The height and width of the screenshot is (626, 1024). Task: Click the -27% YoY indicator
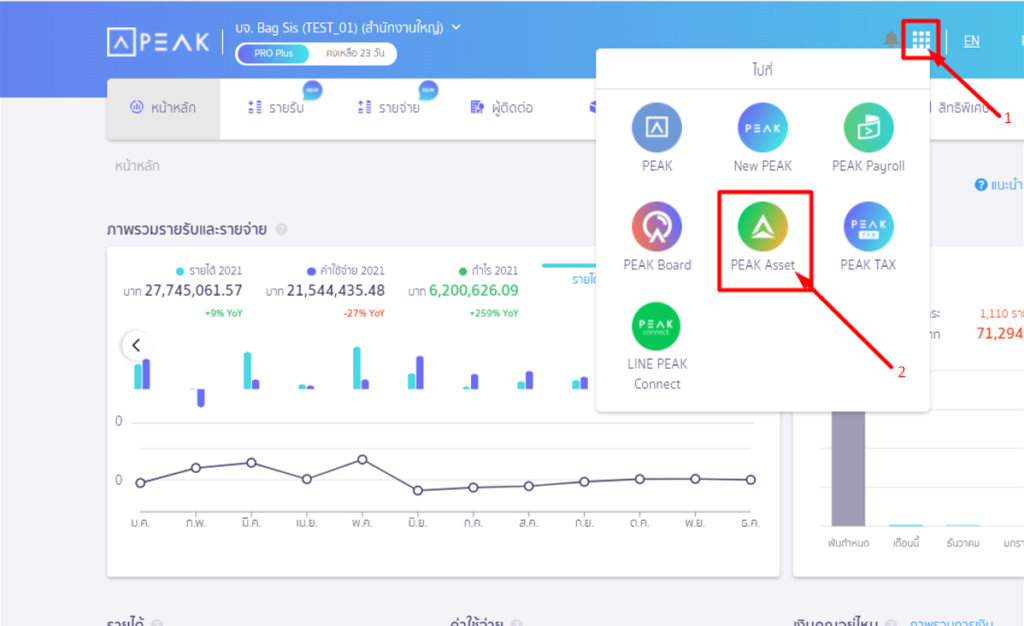[x=364, y=313]
